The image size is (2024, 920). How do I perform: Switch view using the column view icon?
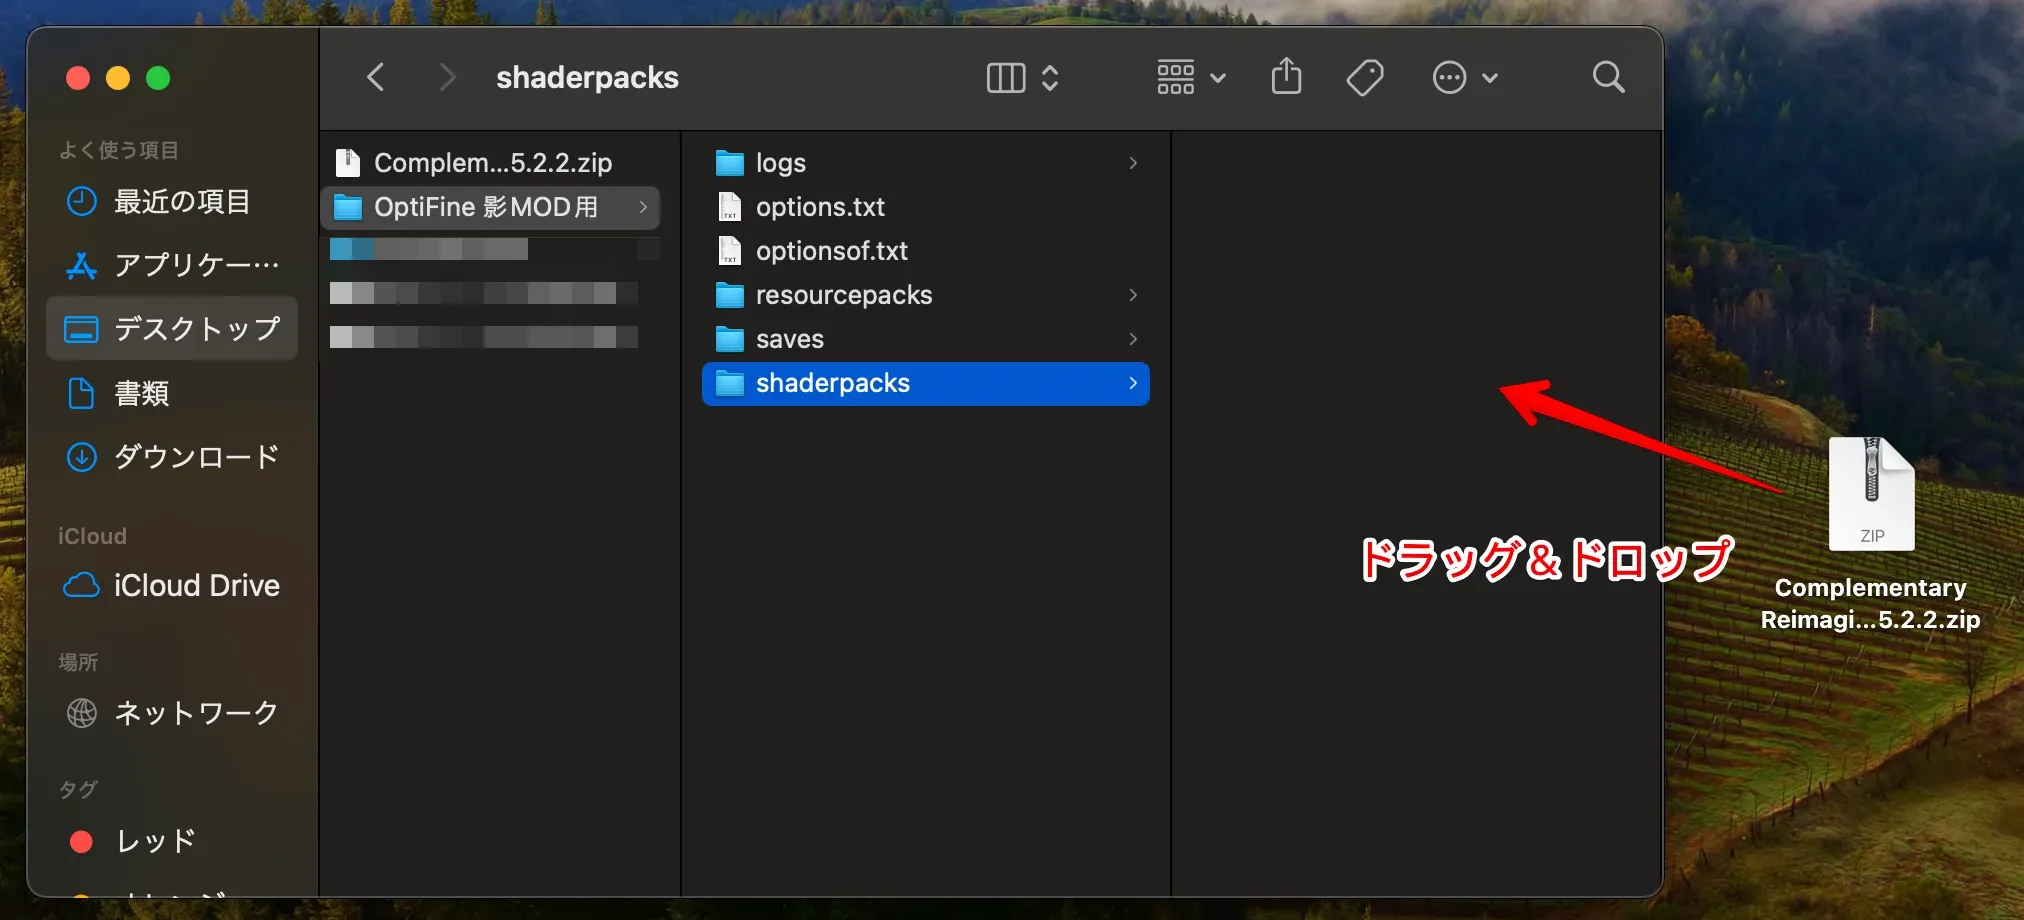point(1006,77)
